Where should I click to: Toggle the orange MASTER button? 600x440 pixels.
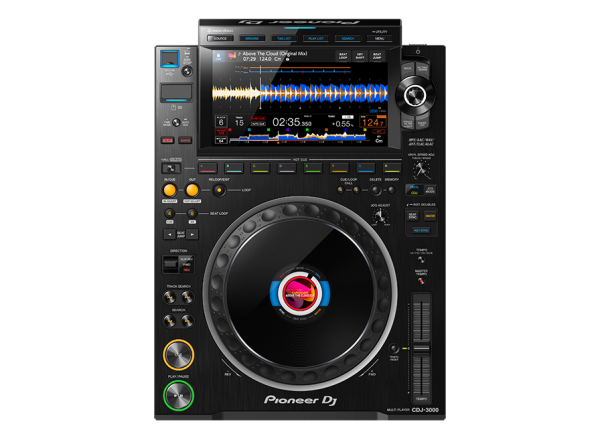(430, 216)
